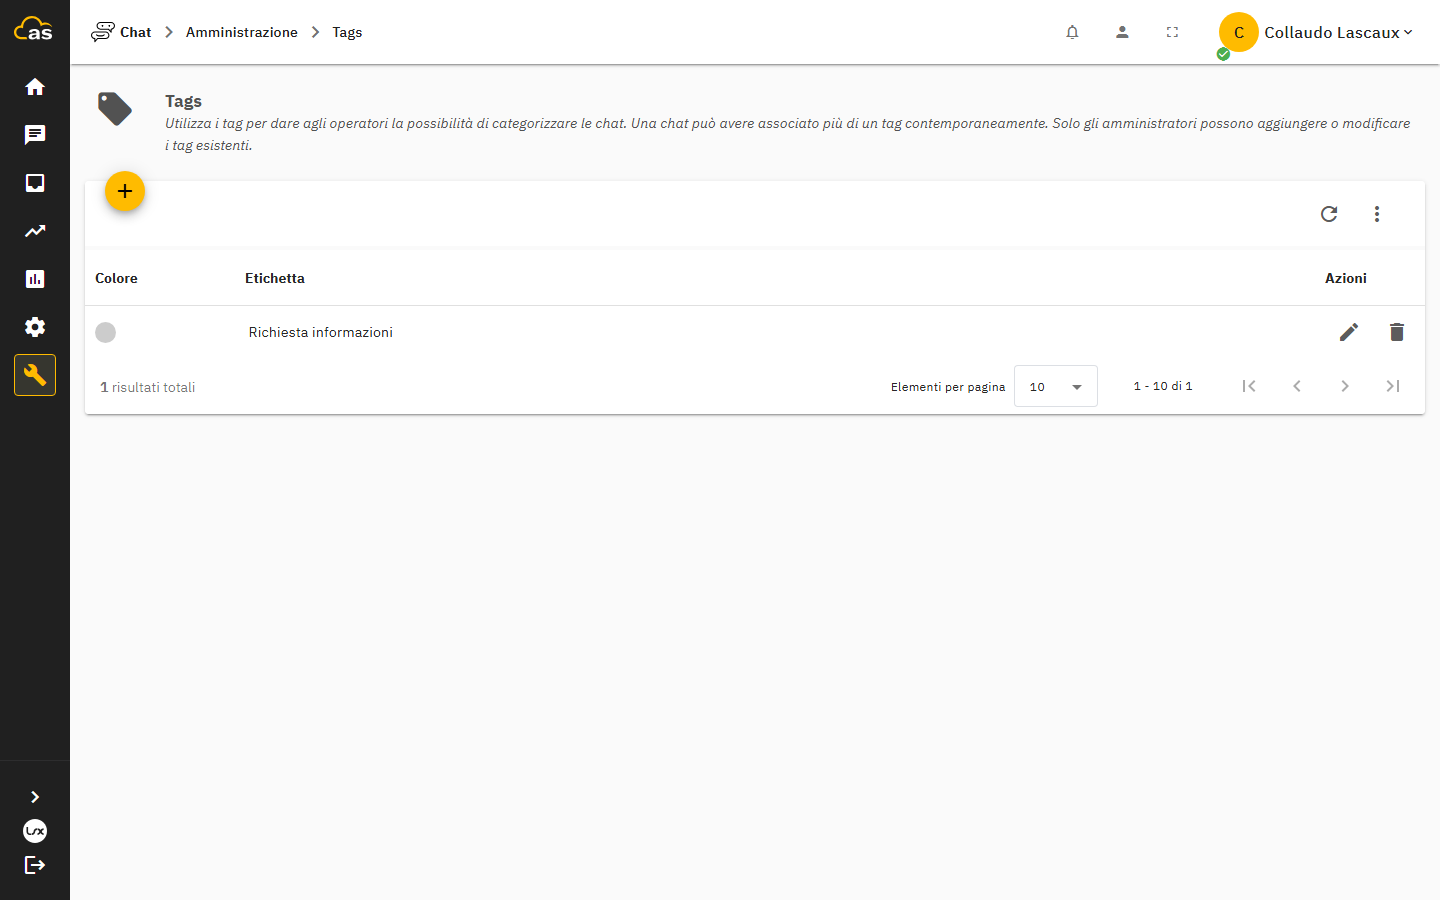
Task: Go to Amministrazione breadcrumb
Action: [242, 32]
